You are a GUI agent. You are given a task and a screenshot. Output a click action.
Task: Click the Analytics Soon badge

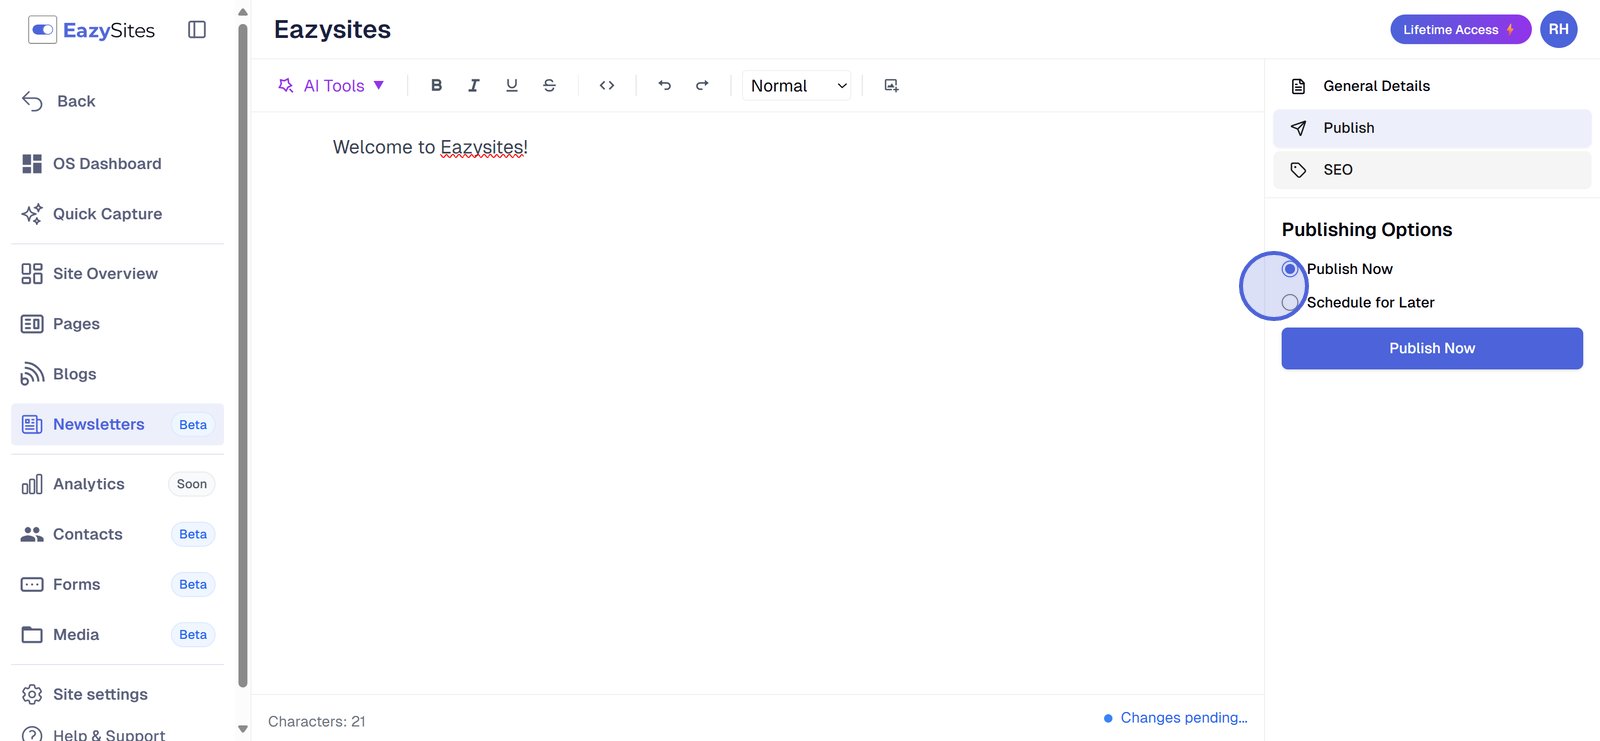click(192, 485)
